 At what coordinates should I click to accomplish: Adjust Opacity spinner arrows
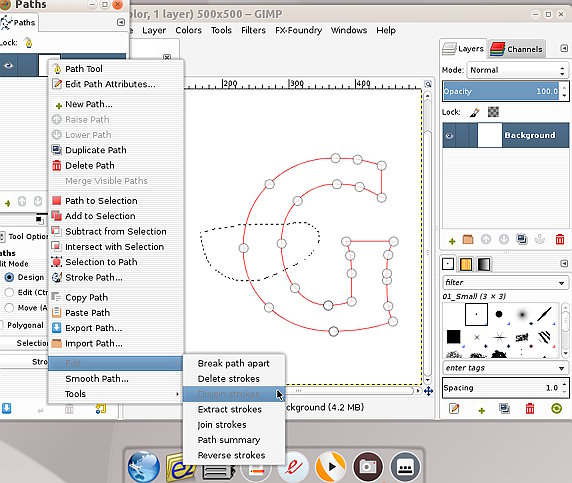coord(564,91)
